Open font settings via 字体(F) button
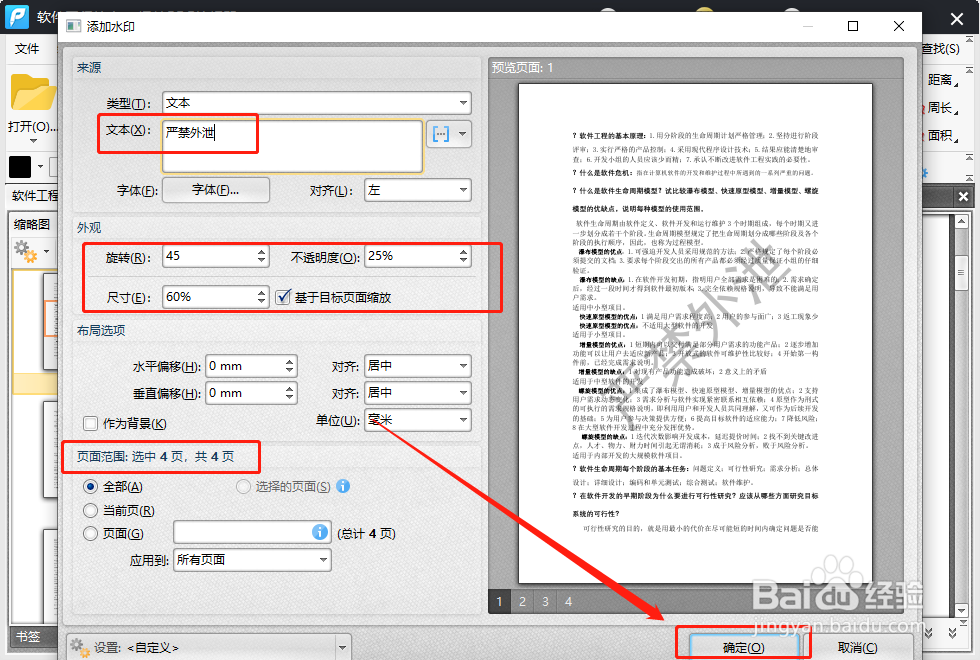980x660 pixels. [x=215, y=189]
